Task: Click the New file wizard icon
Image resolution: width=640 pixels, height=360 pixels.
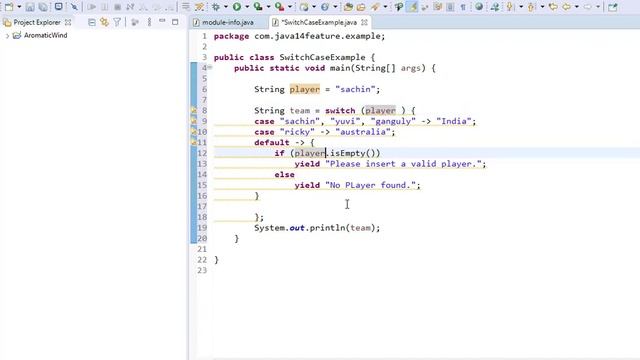Action: 9,7
